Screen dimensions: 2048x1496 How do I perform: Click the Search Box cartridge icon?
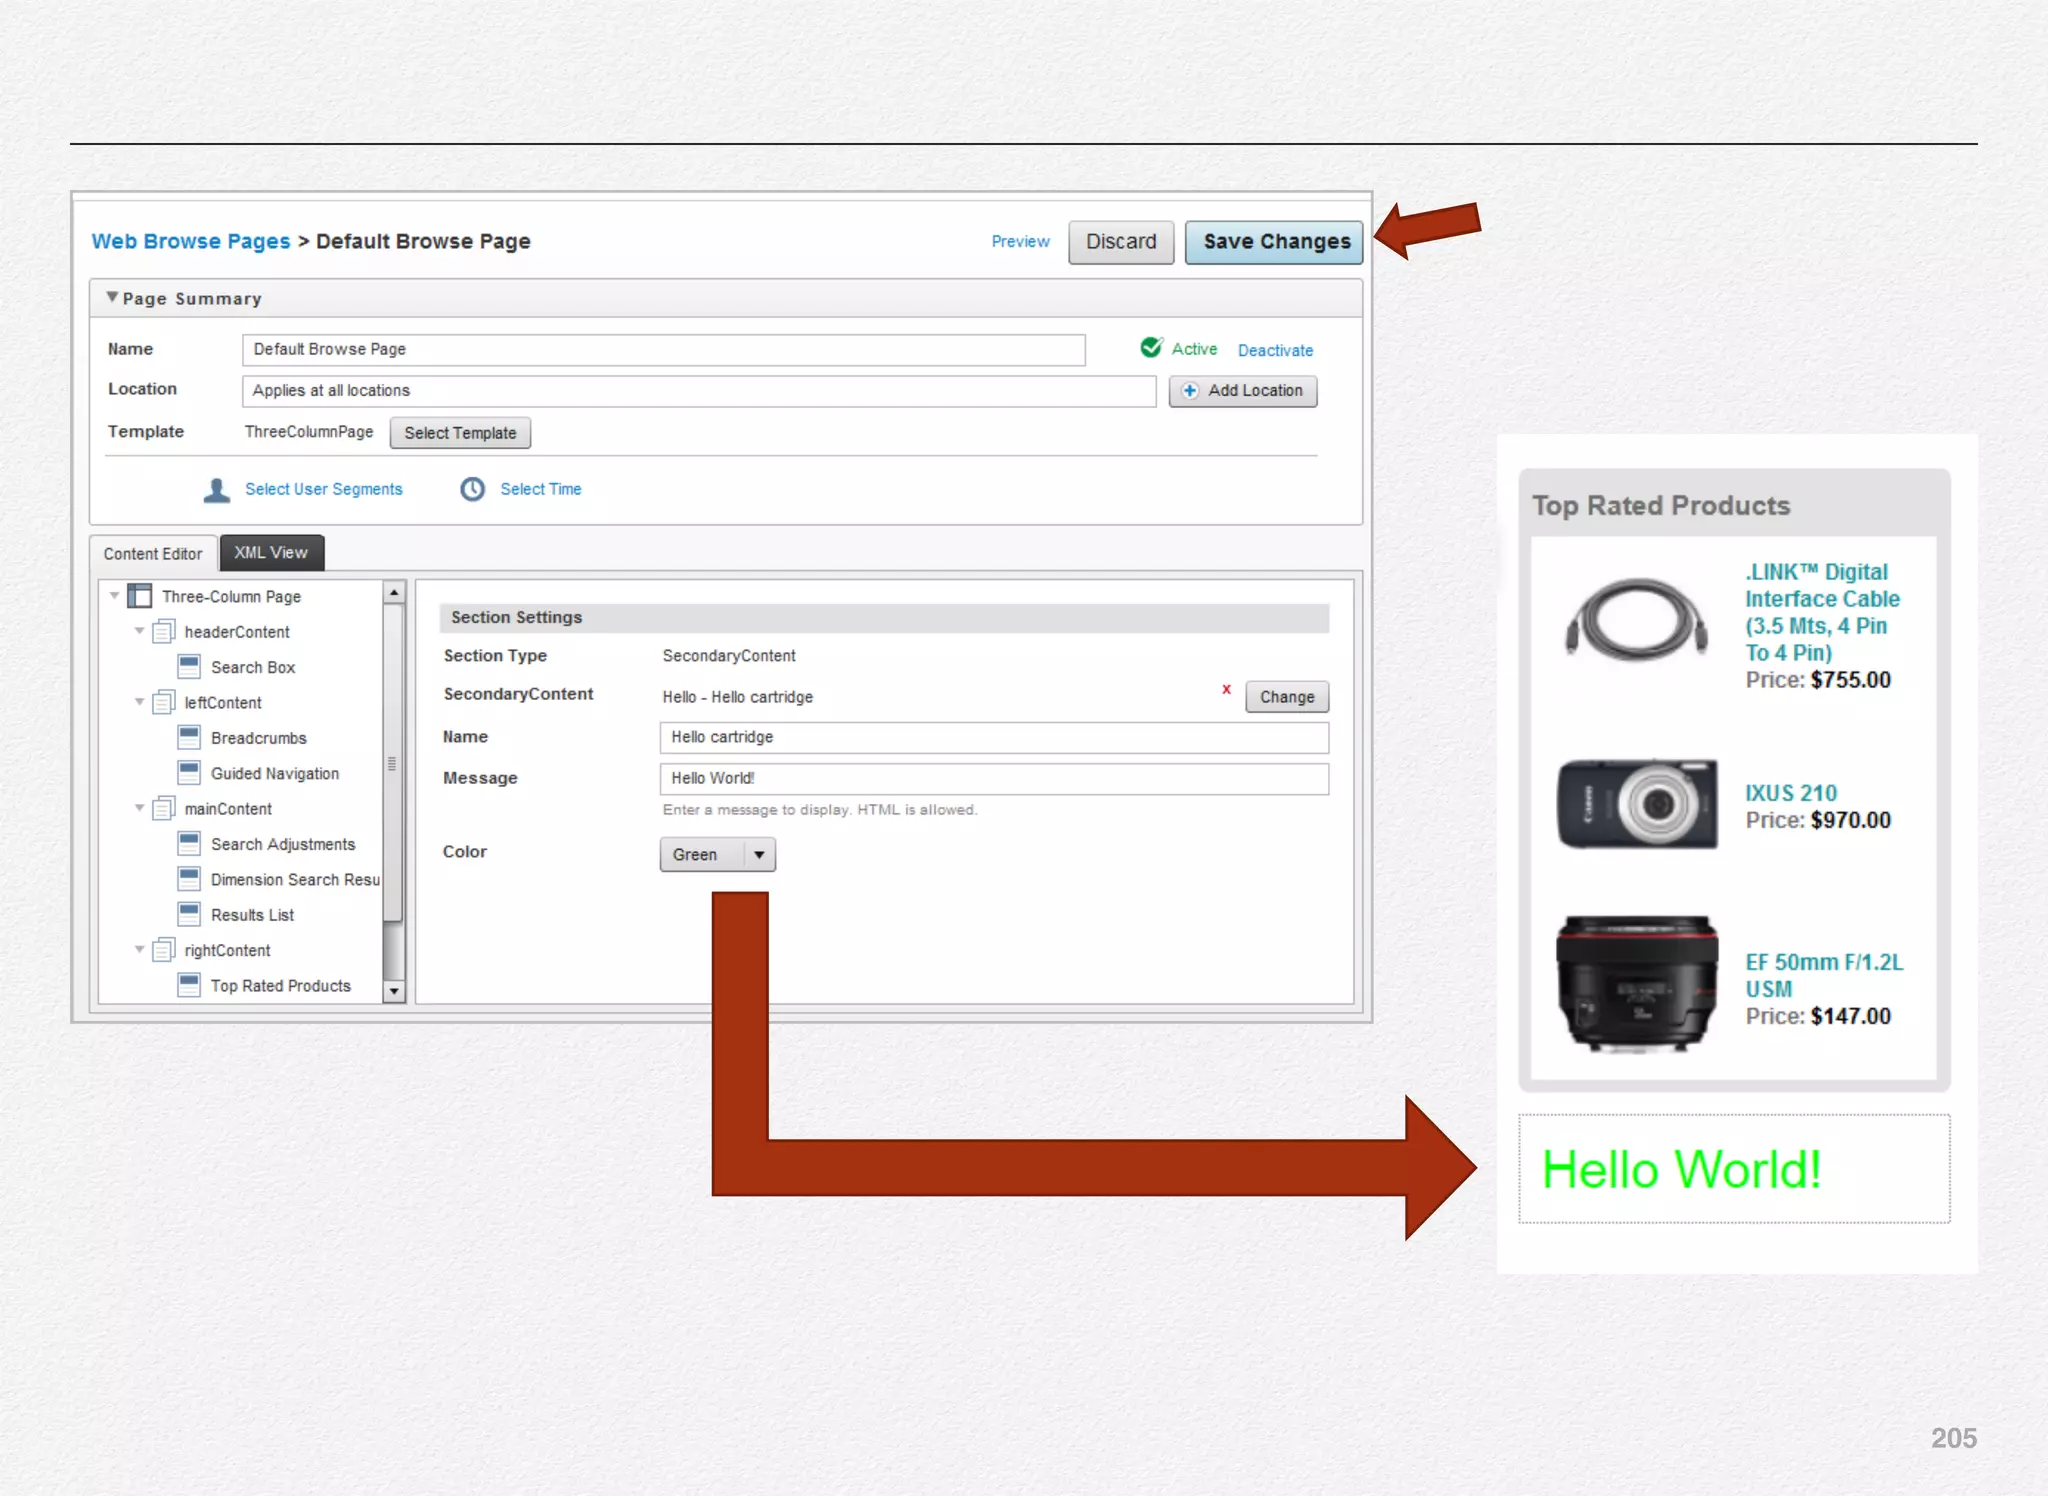pos(188,666)
